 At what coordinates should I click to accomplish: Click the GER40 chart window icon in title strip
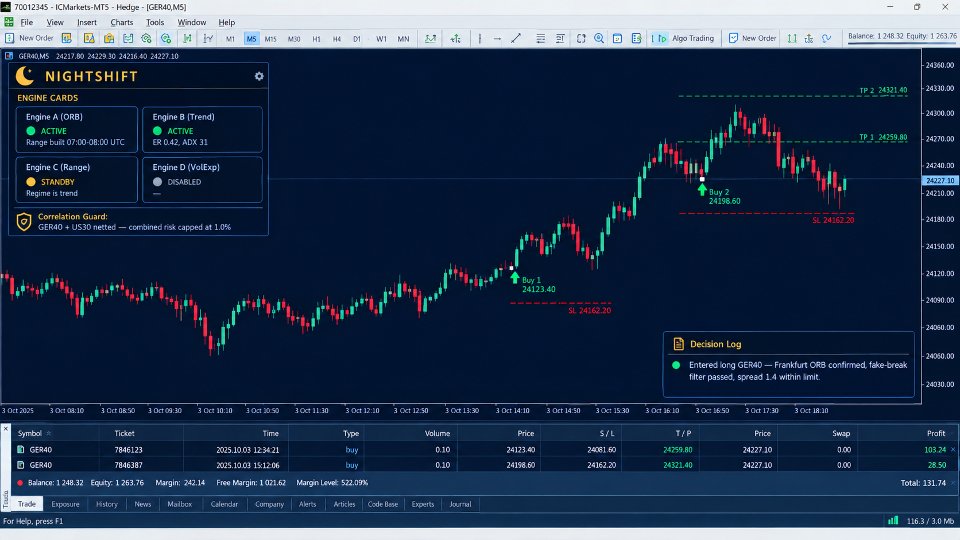9,56
